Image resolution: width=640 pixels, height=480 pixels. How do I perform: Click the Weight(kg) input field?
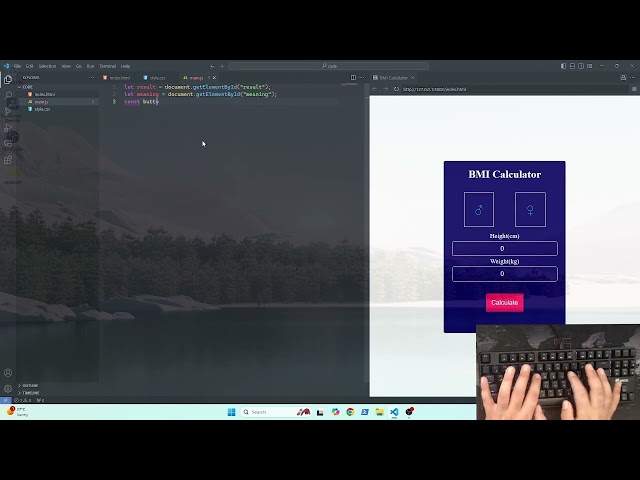504,273
